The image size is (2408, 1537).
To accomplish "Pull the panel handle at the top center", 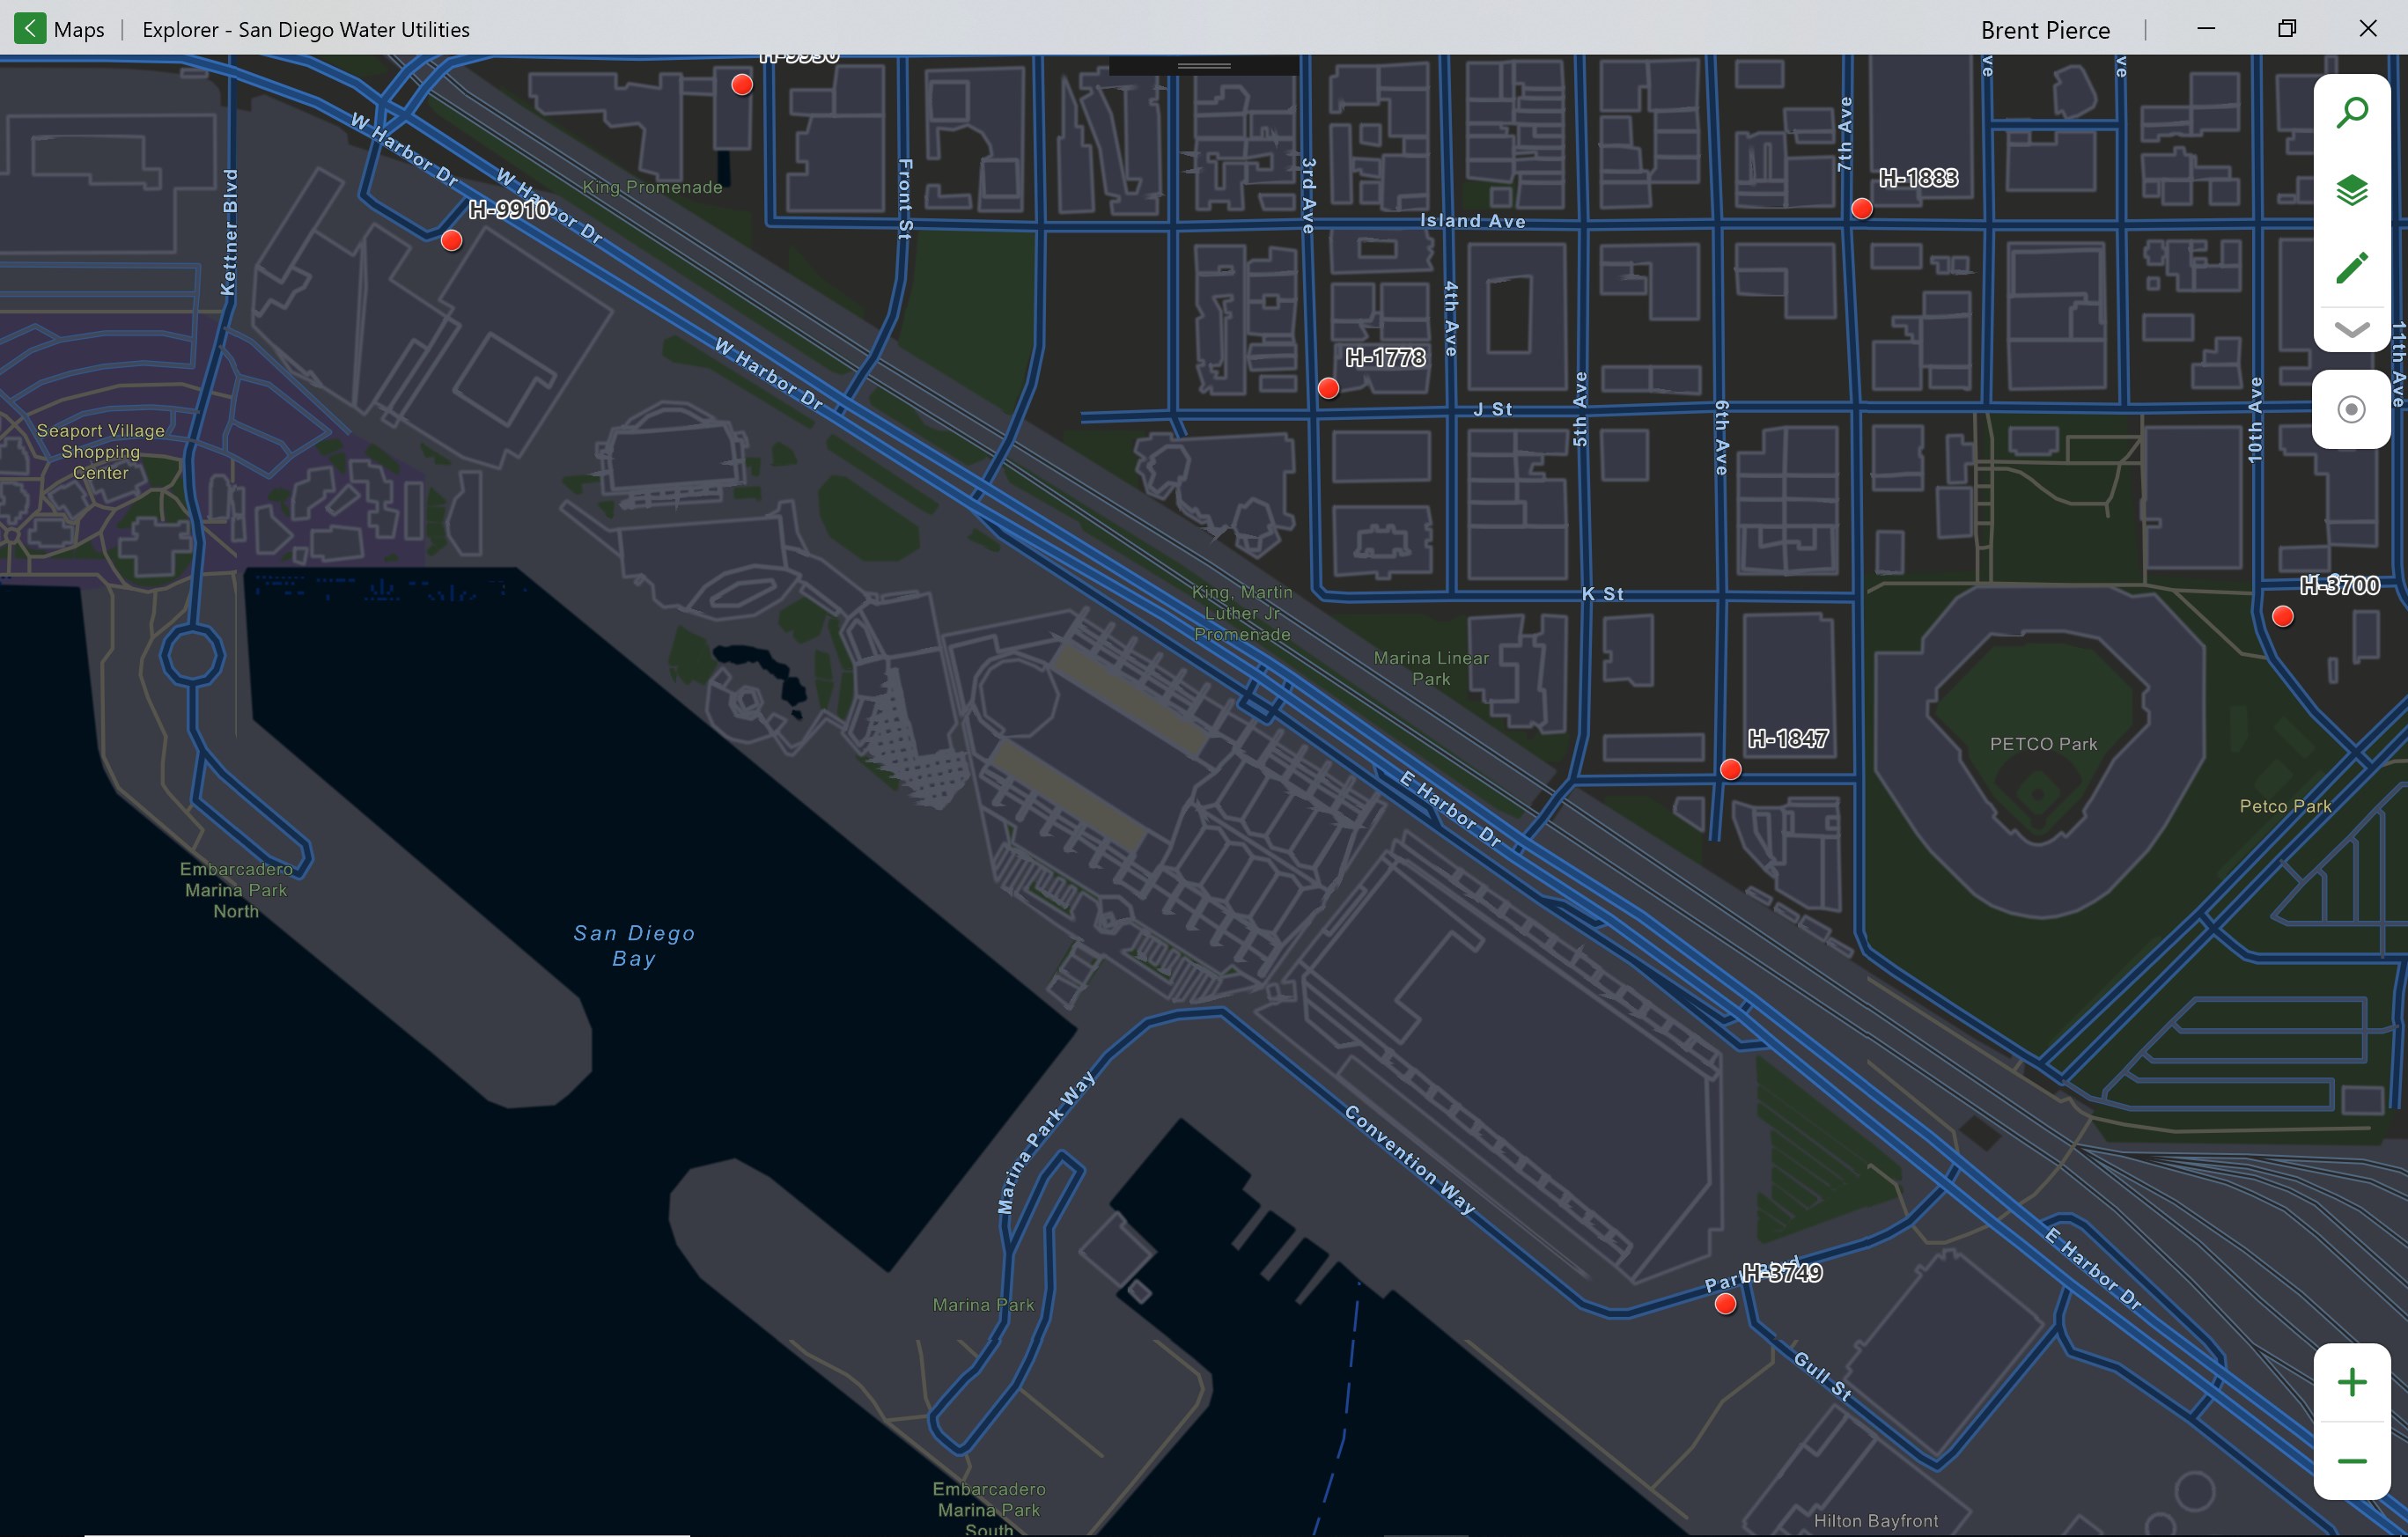I will pos(1204,66).
